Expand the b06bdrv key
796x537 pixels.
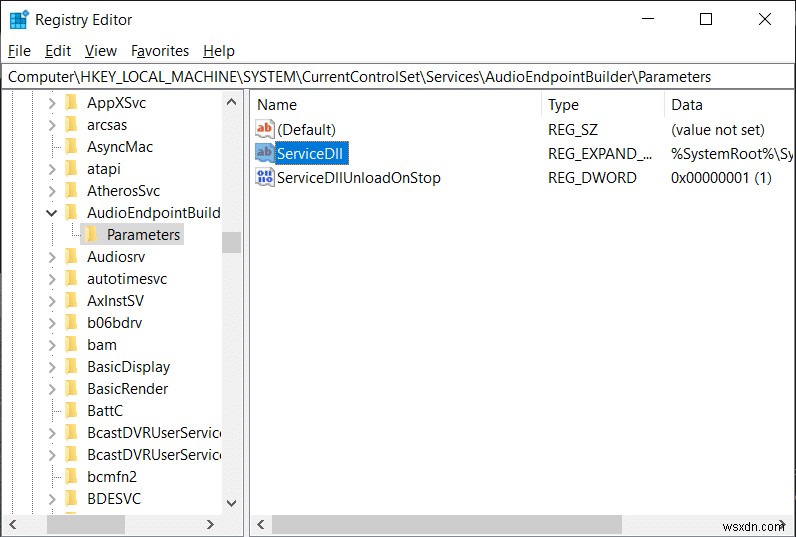pyautogui.click(x=52, y=323)
